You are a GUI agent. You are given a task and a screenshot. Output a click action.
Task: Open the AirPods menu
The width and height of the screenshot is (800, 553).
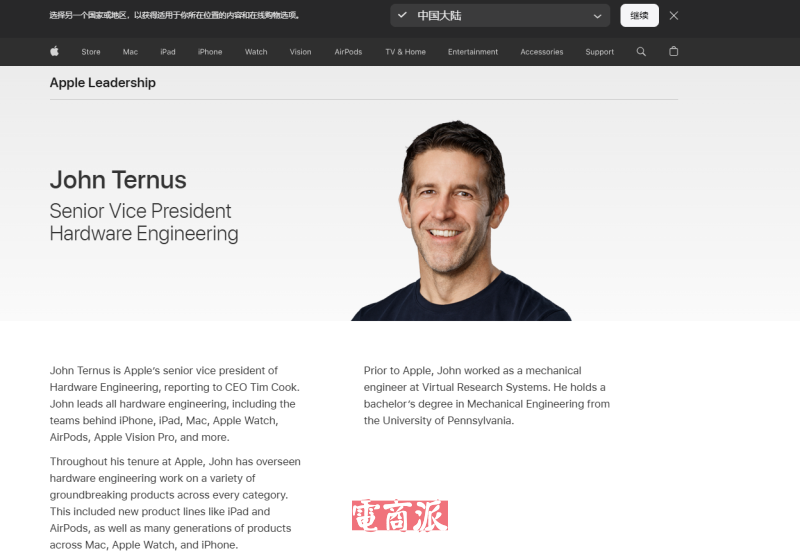[348, 52]
